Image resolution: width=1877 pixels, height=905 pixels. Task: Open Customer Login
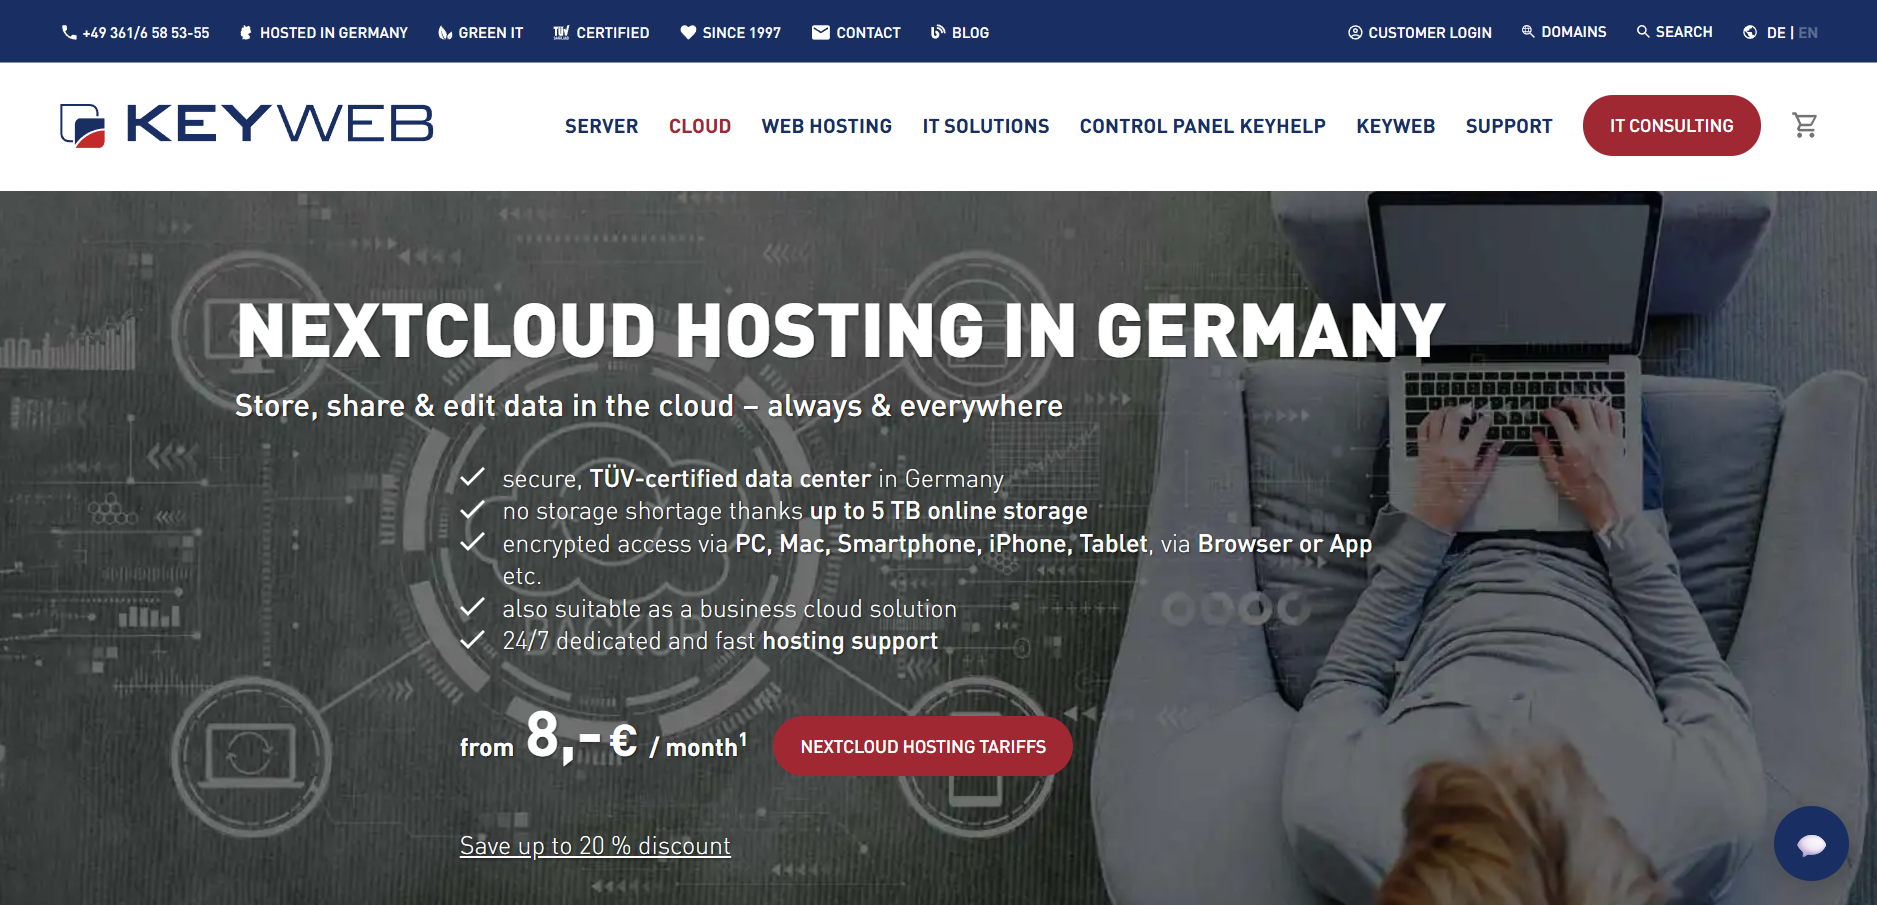1430,33
